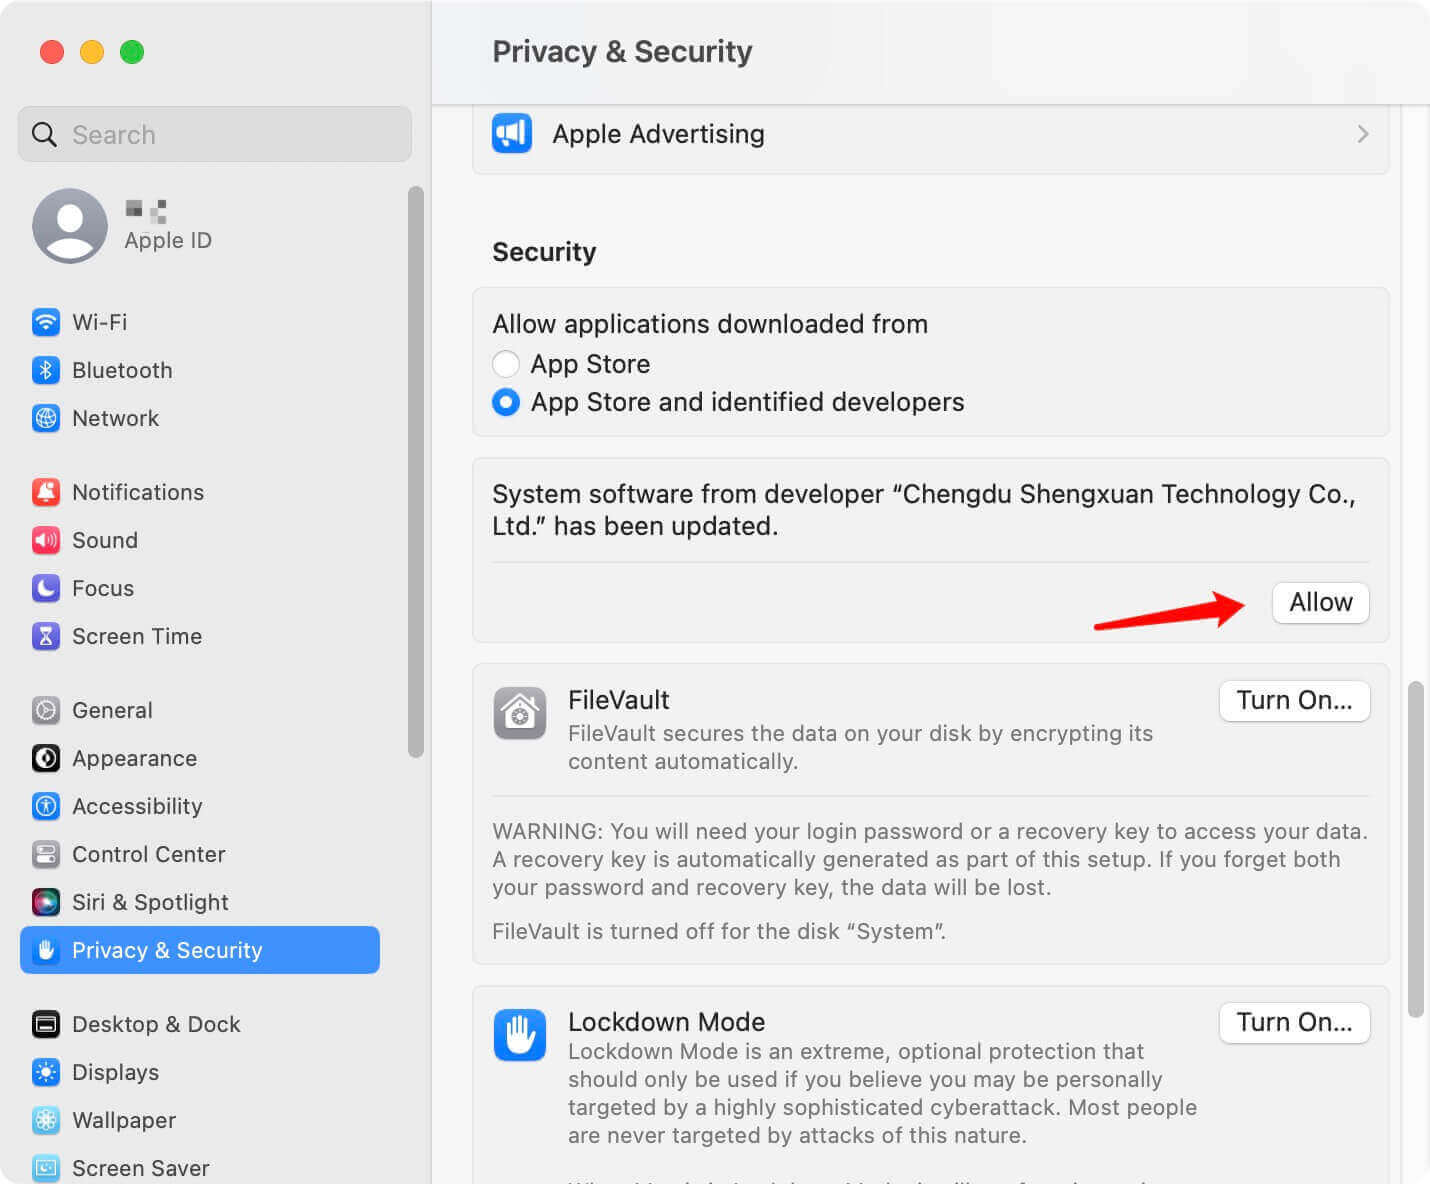Click the Apple Advertising megaphone icon

click(512, 134)
